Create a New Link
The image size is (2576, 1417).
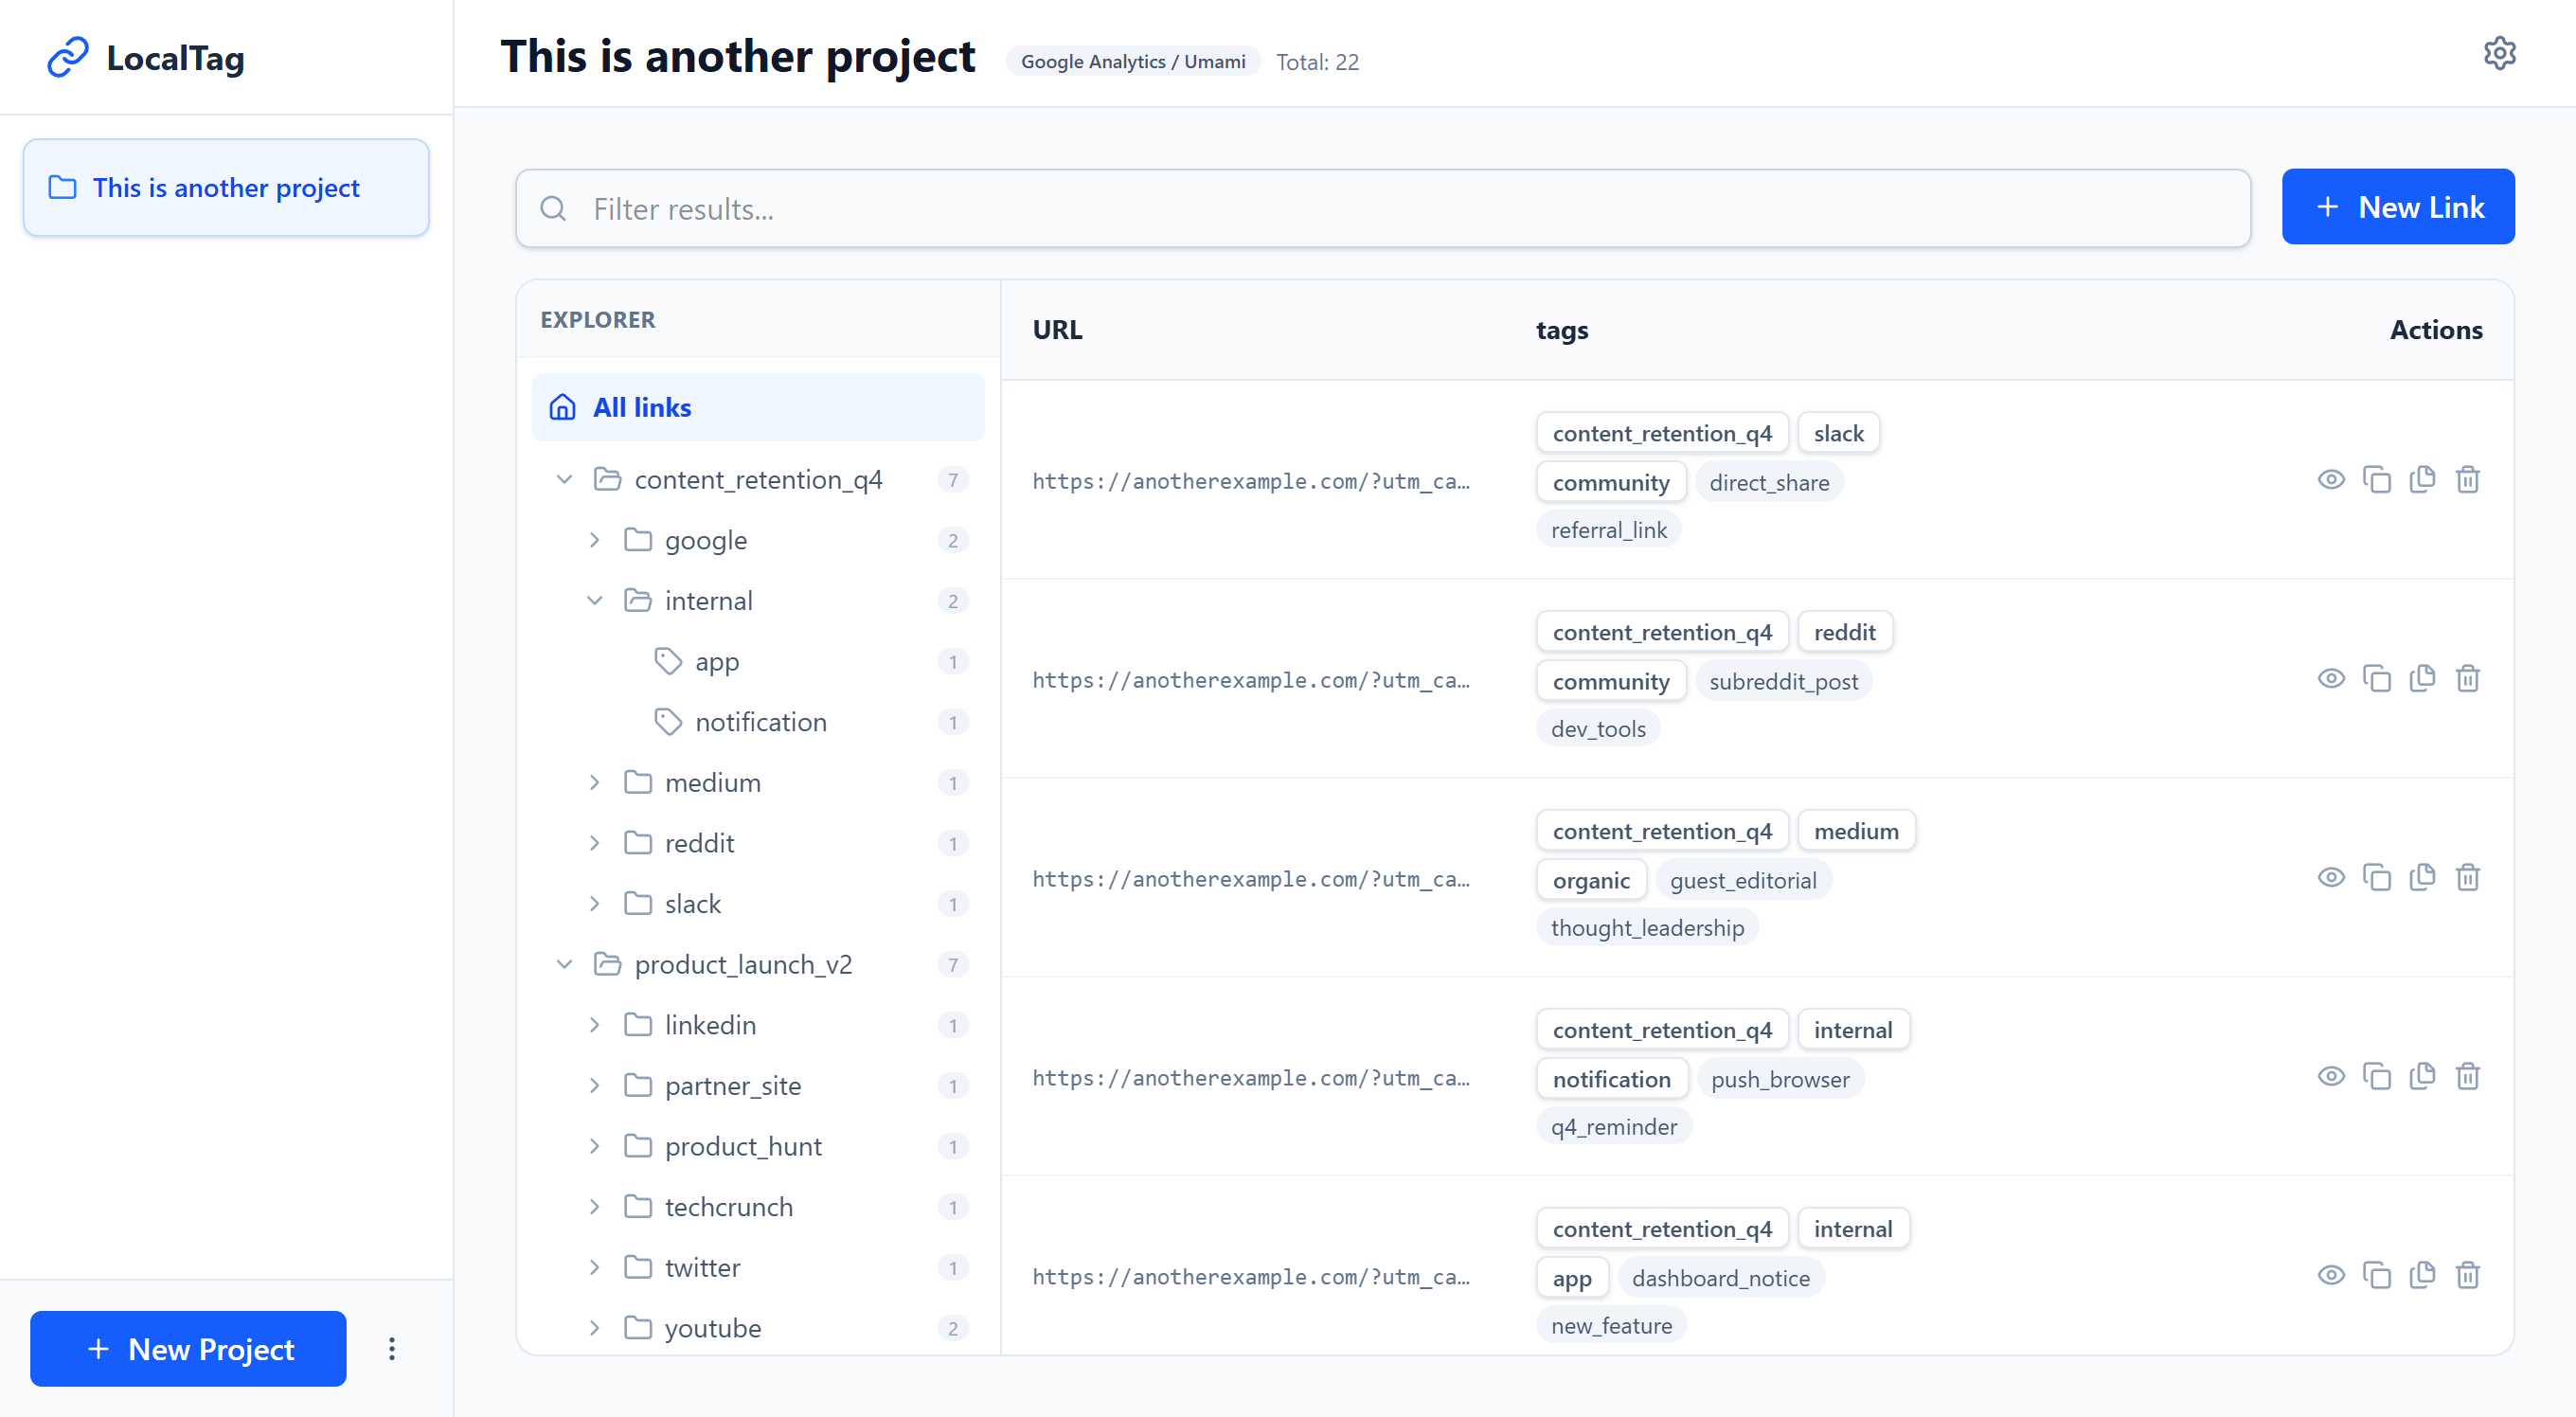2397,207
